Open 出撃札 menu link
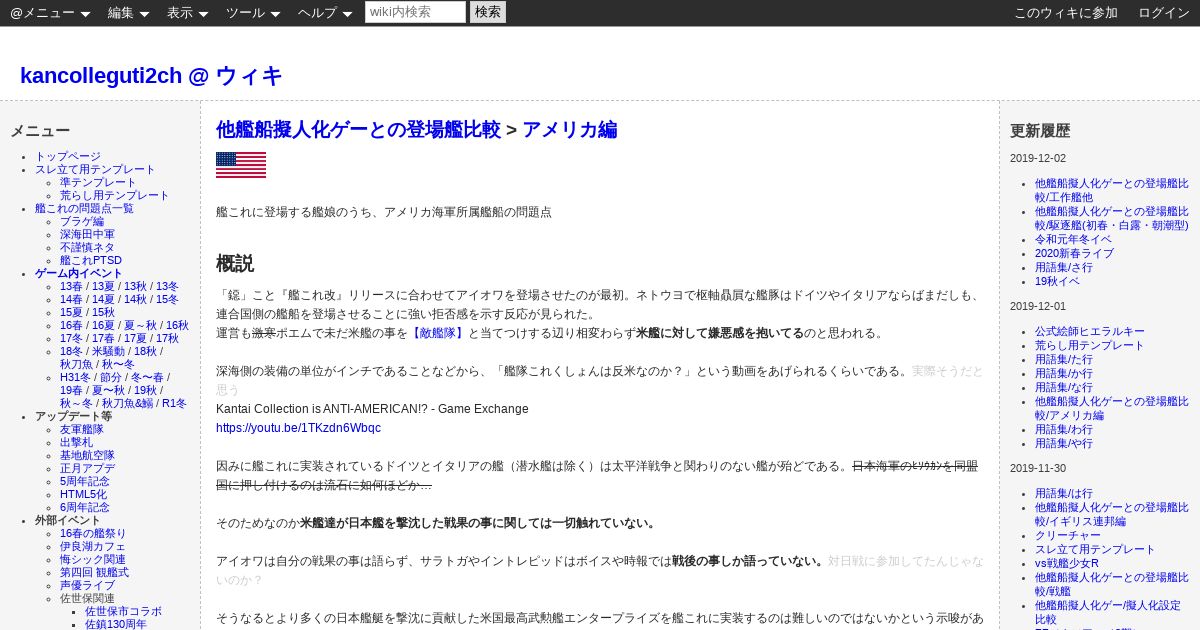Screen dimensions: 1200x630 (76, 443)
